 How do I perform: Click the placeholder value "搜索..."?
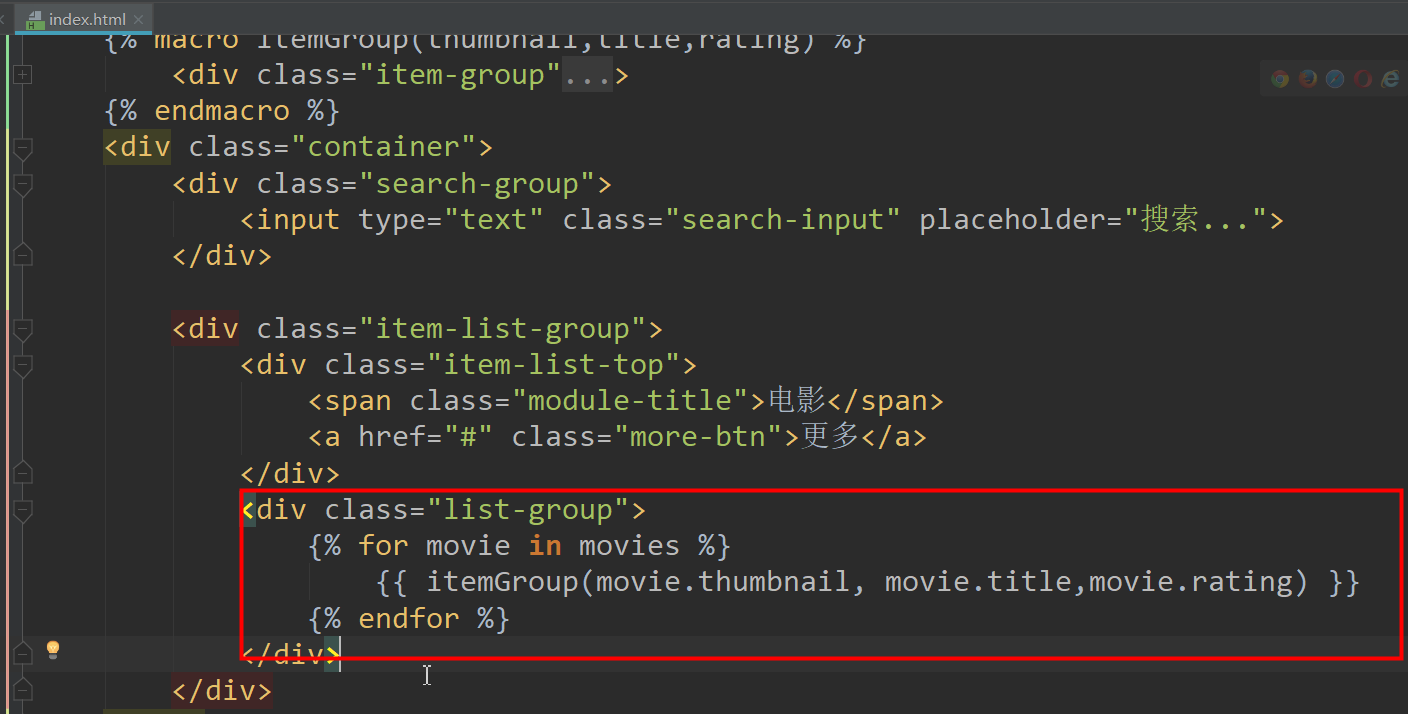coord(1196,219)
